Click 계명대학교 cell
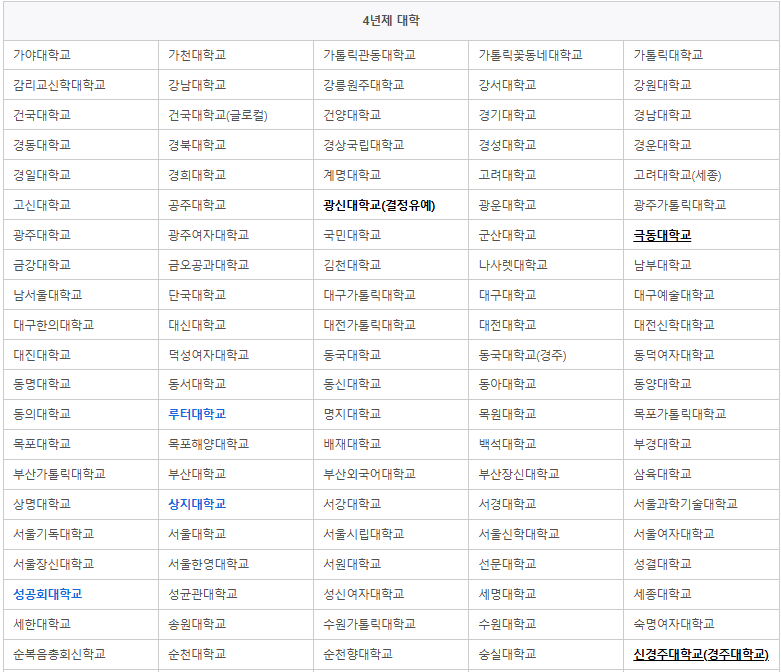This screenshot has height=672, width=781. pyautogui.click(x=391, y=174)
